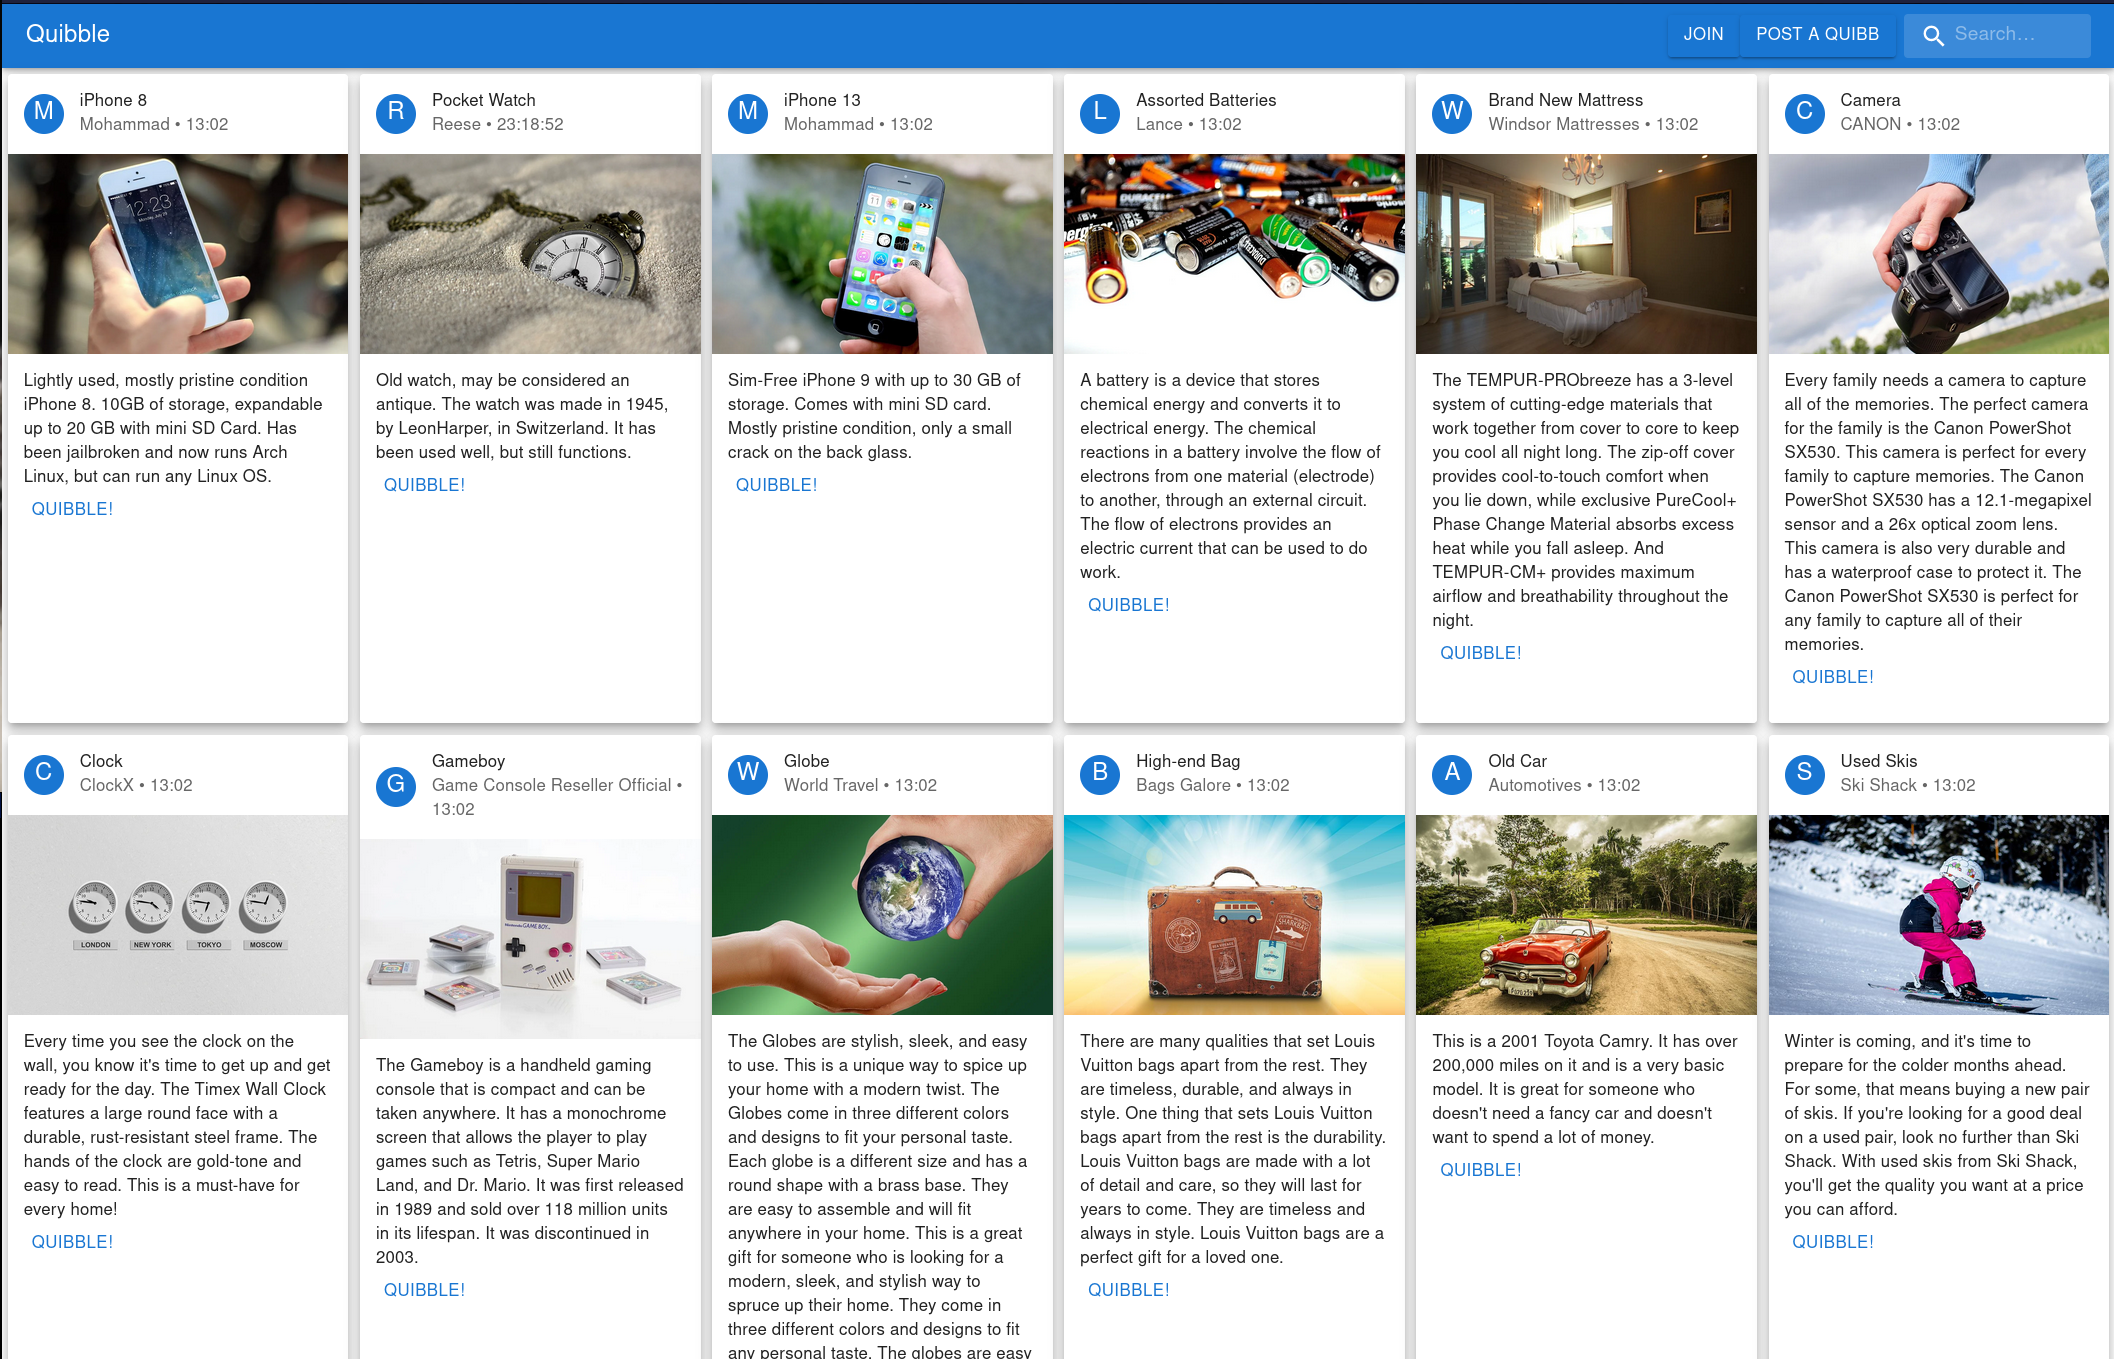This screenshot has height=1359, width=2114.
Task: Click QUIBBLE! on the Assorted Batteries card
Action: click(x=1128, y=605)
